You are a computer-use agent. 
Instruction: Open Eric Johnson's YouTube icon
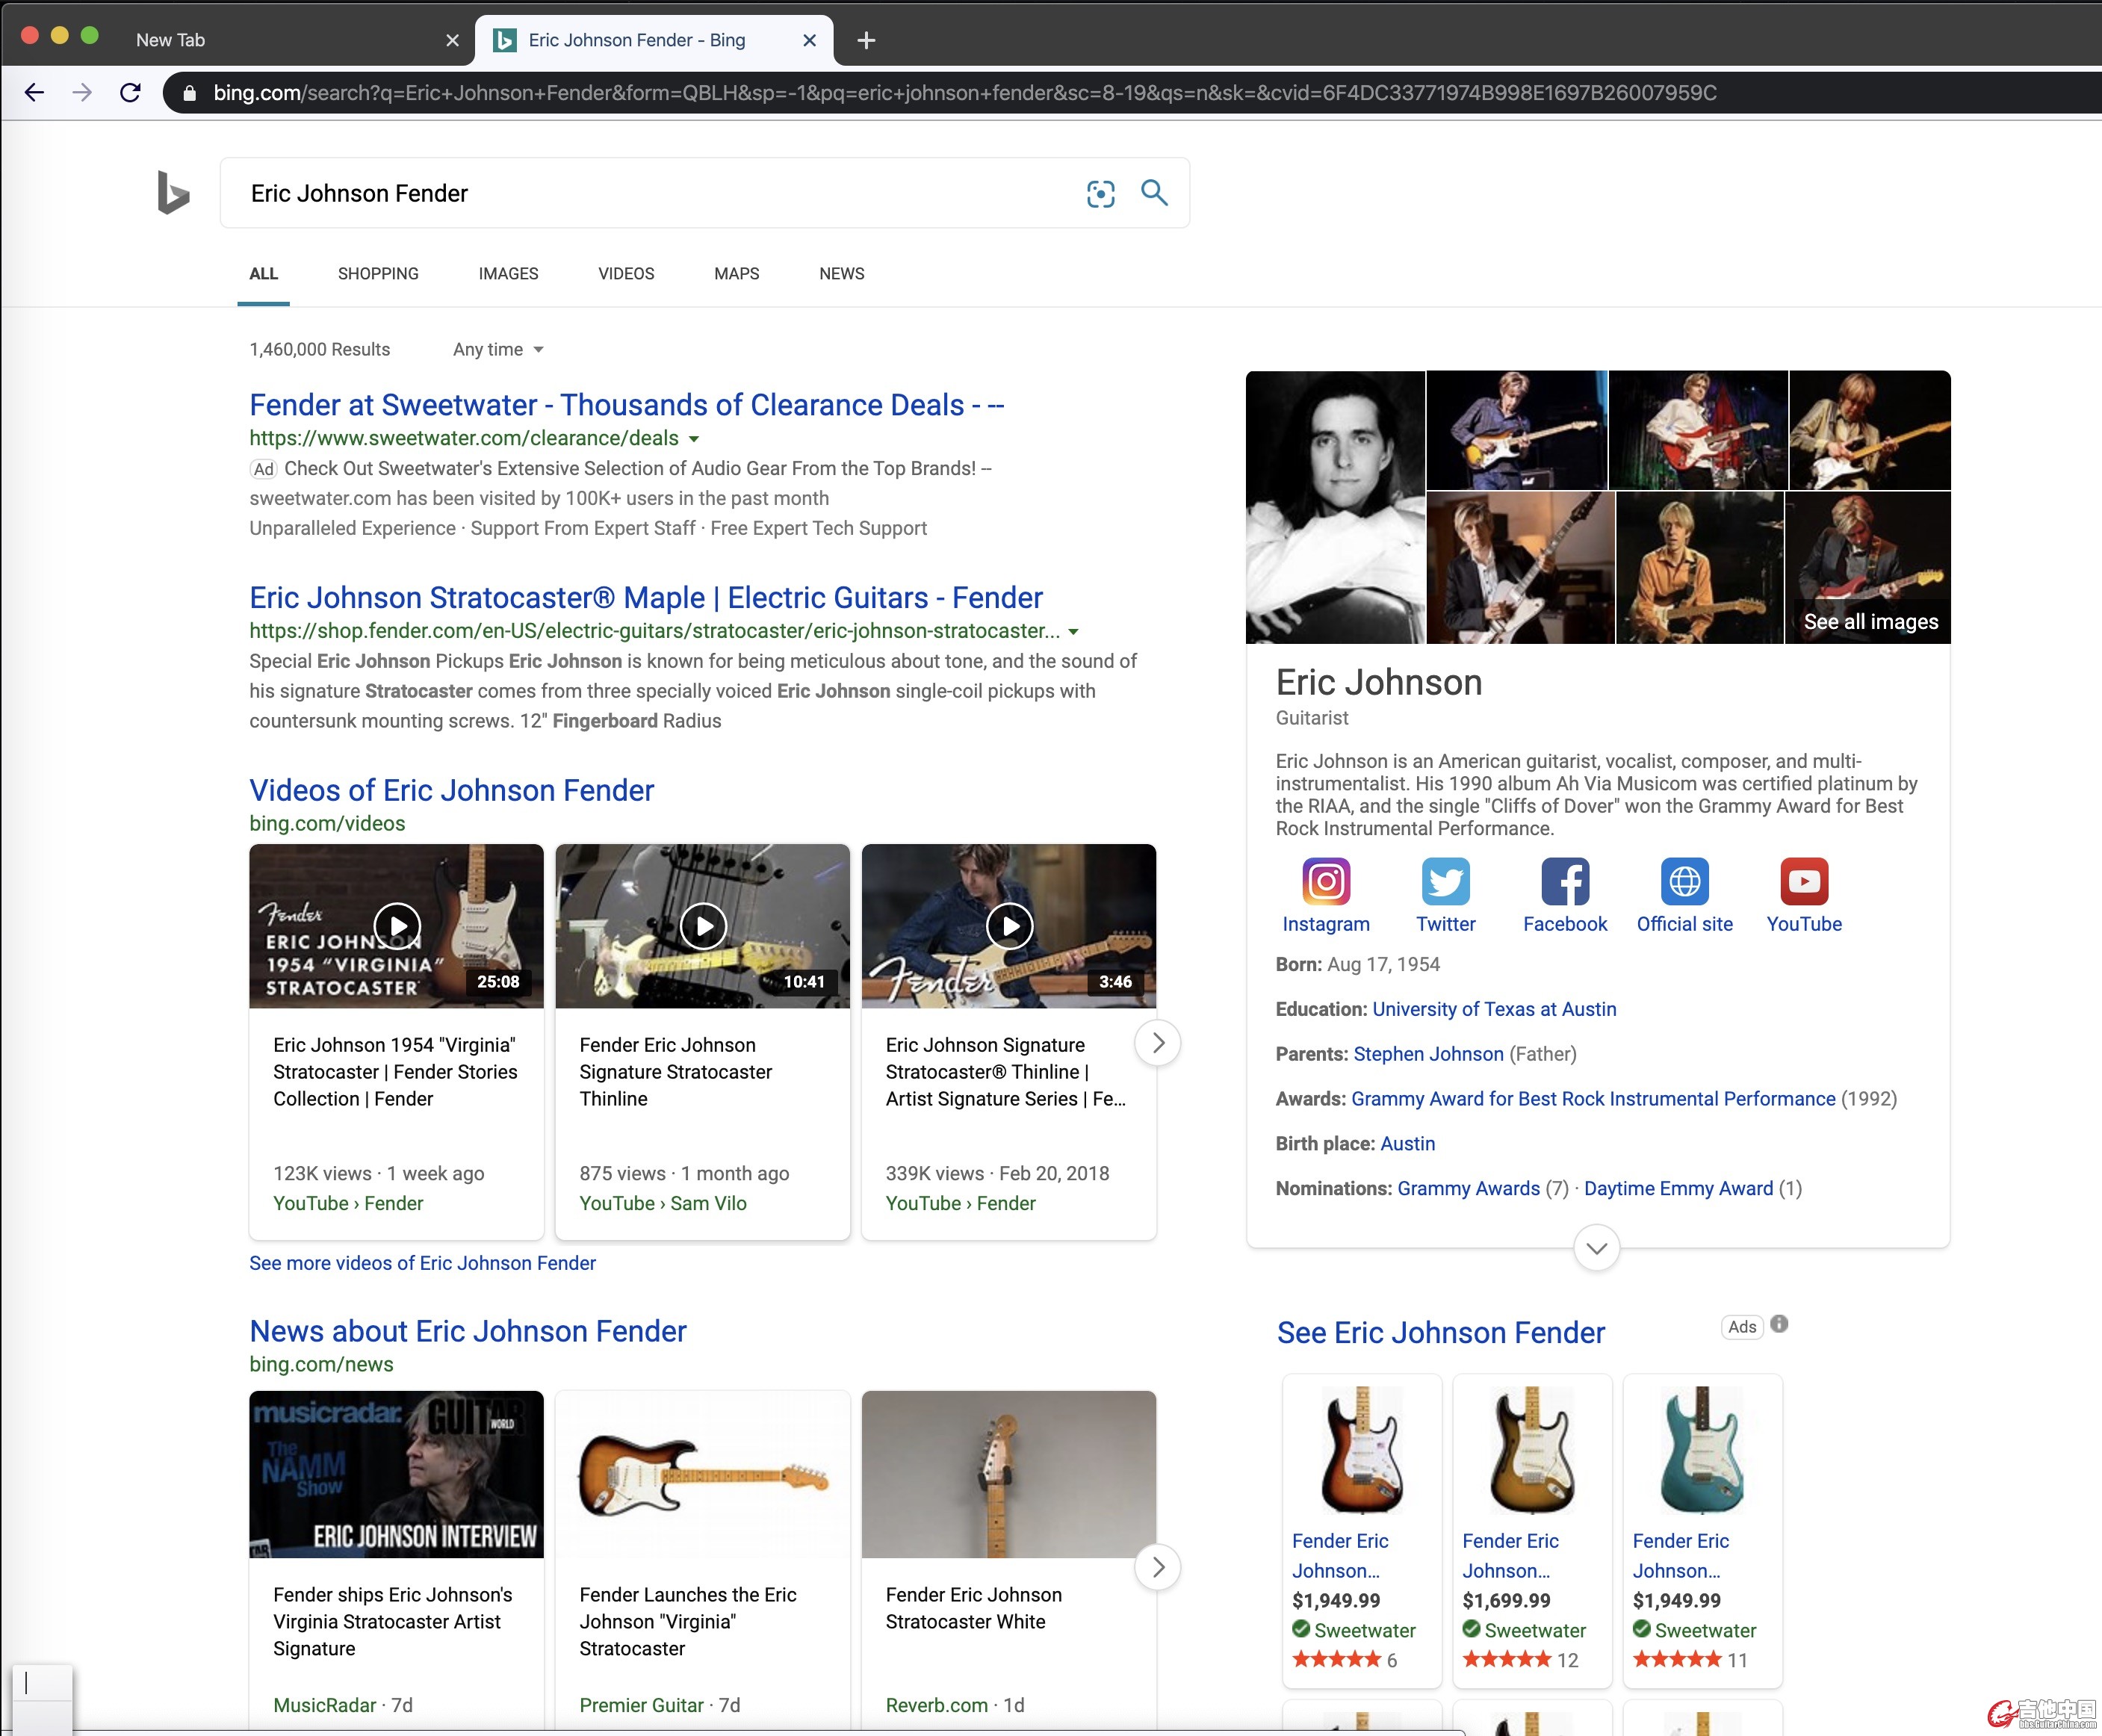[1804, 881]
